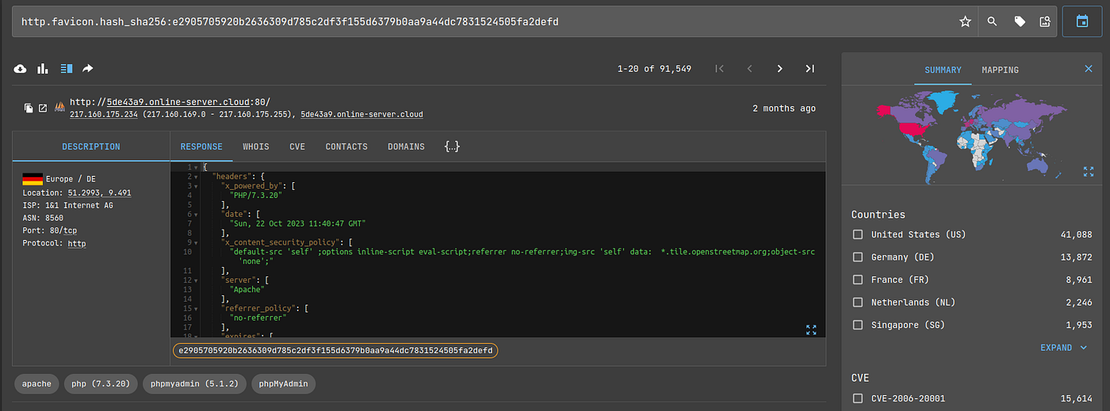Image resolution: width=1110 pixels, height=411 pixels.
Task: Collapse the root JSON object at line 1
Action: [x=196, y=167]
